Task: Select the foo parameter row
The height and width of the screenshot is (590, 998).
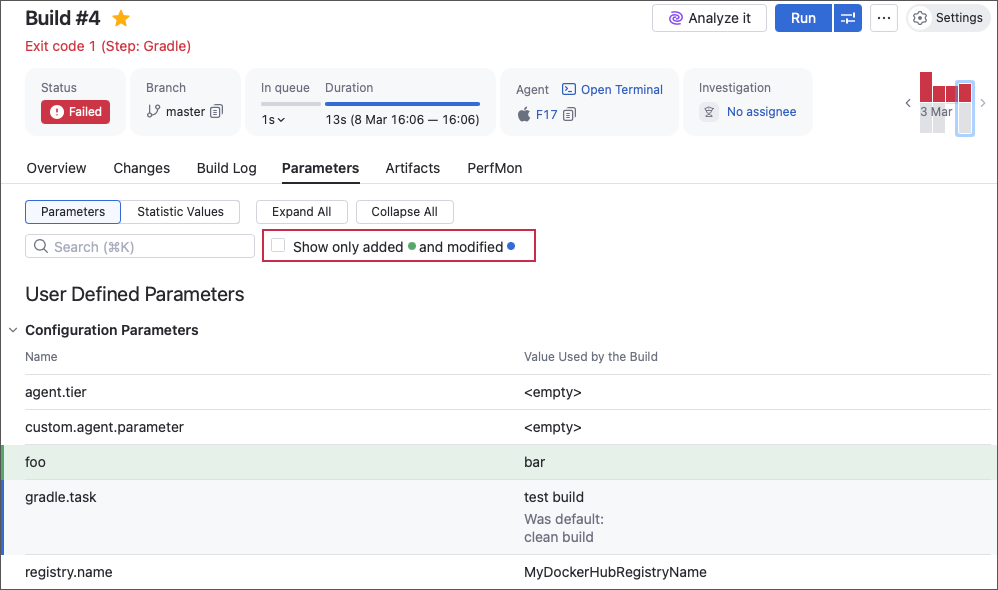Action: 499,462
